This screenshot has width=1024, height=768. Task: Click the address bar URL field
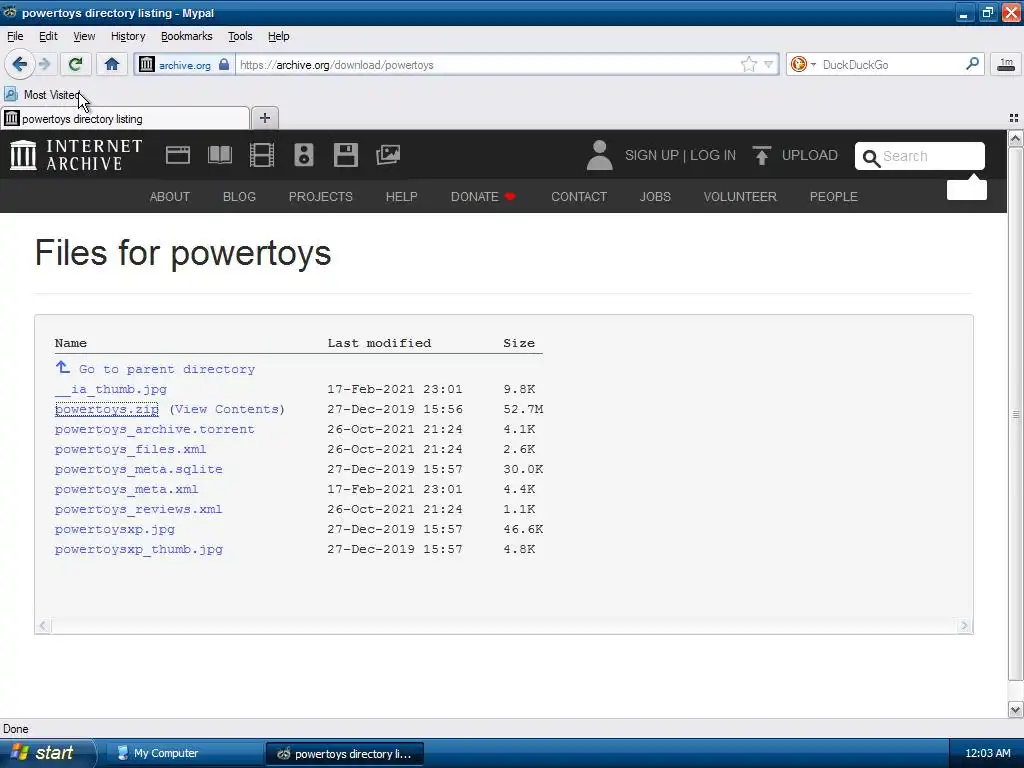(x=487, y=65)
